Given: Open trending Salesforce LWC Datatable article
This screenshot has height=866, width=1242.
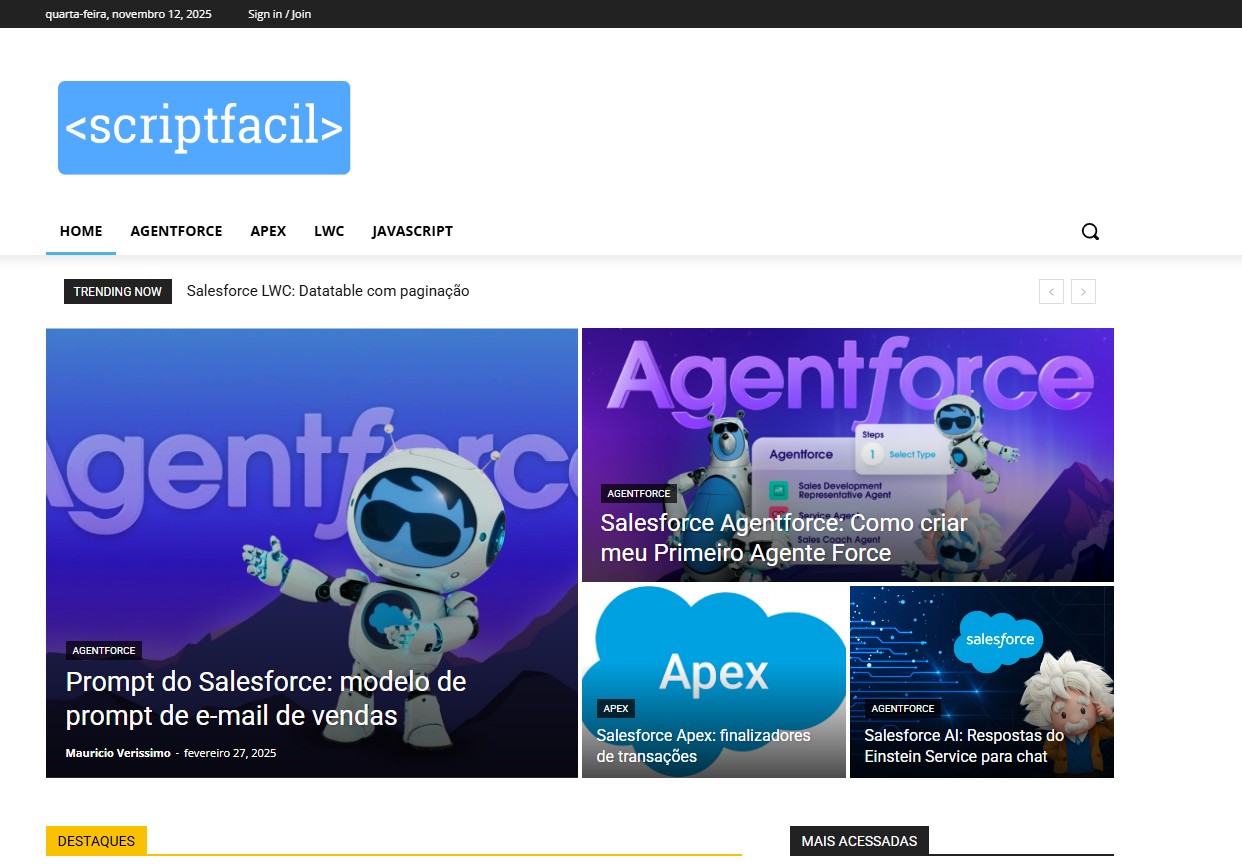Looking at the screenshot, I should (328, 291).
